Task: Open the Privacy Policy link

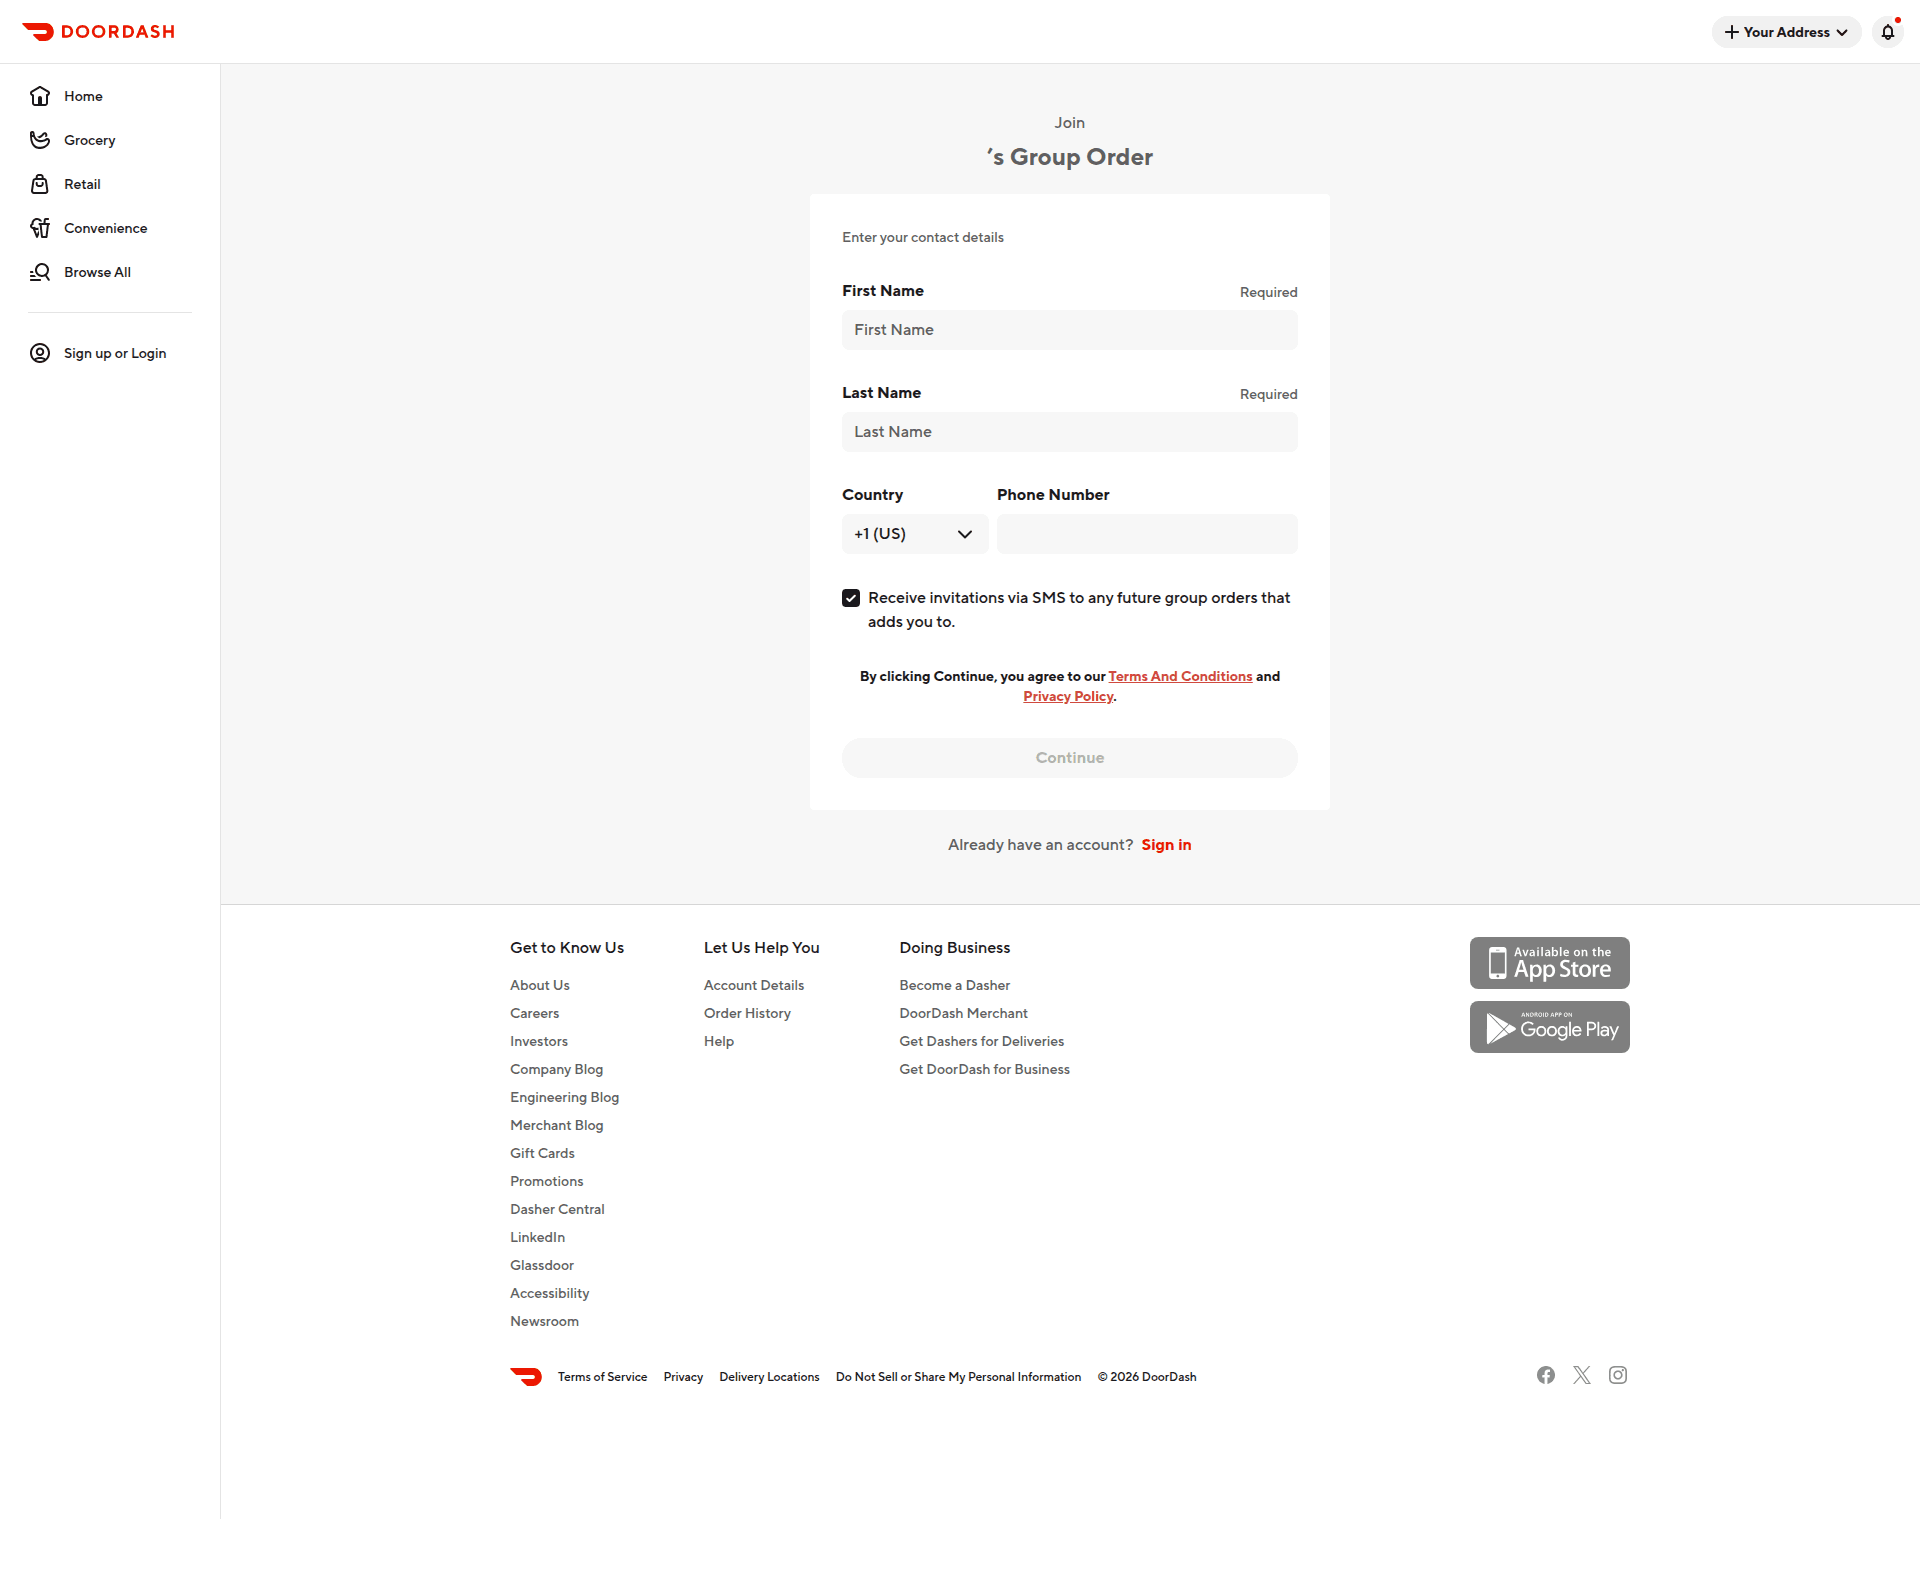Action: (1068, 697)
